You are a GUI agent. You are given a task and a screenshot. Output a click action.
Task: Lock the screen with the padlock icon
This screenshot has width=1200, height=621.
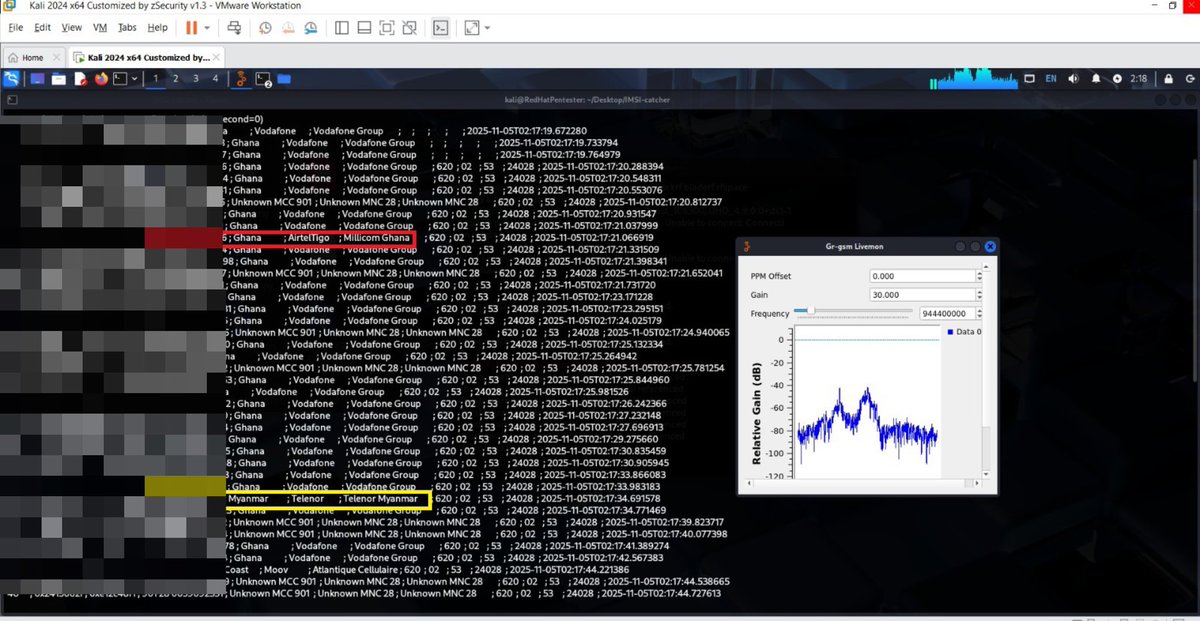[x=1167, y=78]
